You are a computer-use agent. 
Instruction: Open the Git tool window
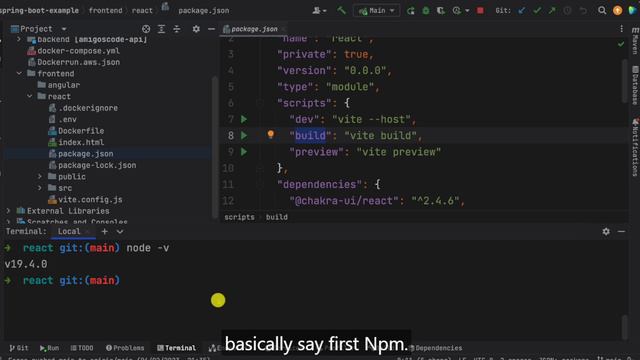point(19,348)
